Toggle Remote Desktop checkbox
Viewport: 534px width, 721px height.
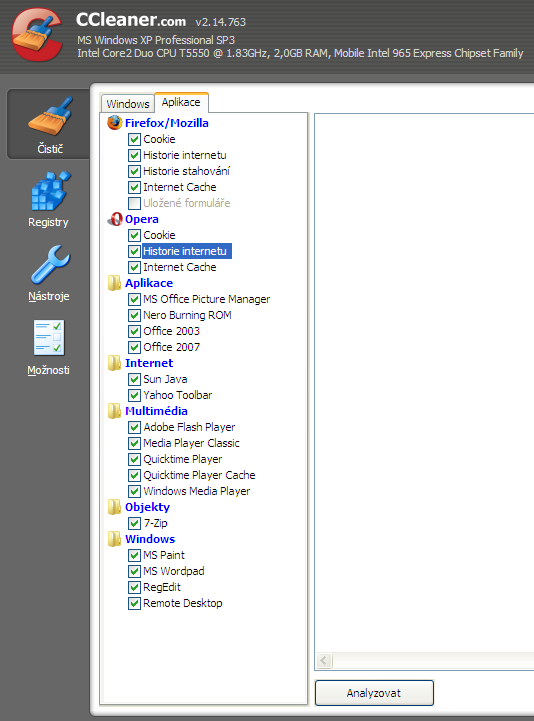[x=134, y=603]
